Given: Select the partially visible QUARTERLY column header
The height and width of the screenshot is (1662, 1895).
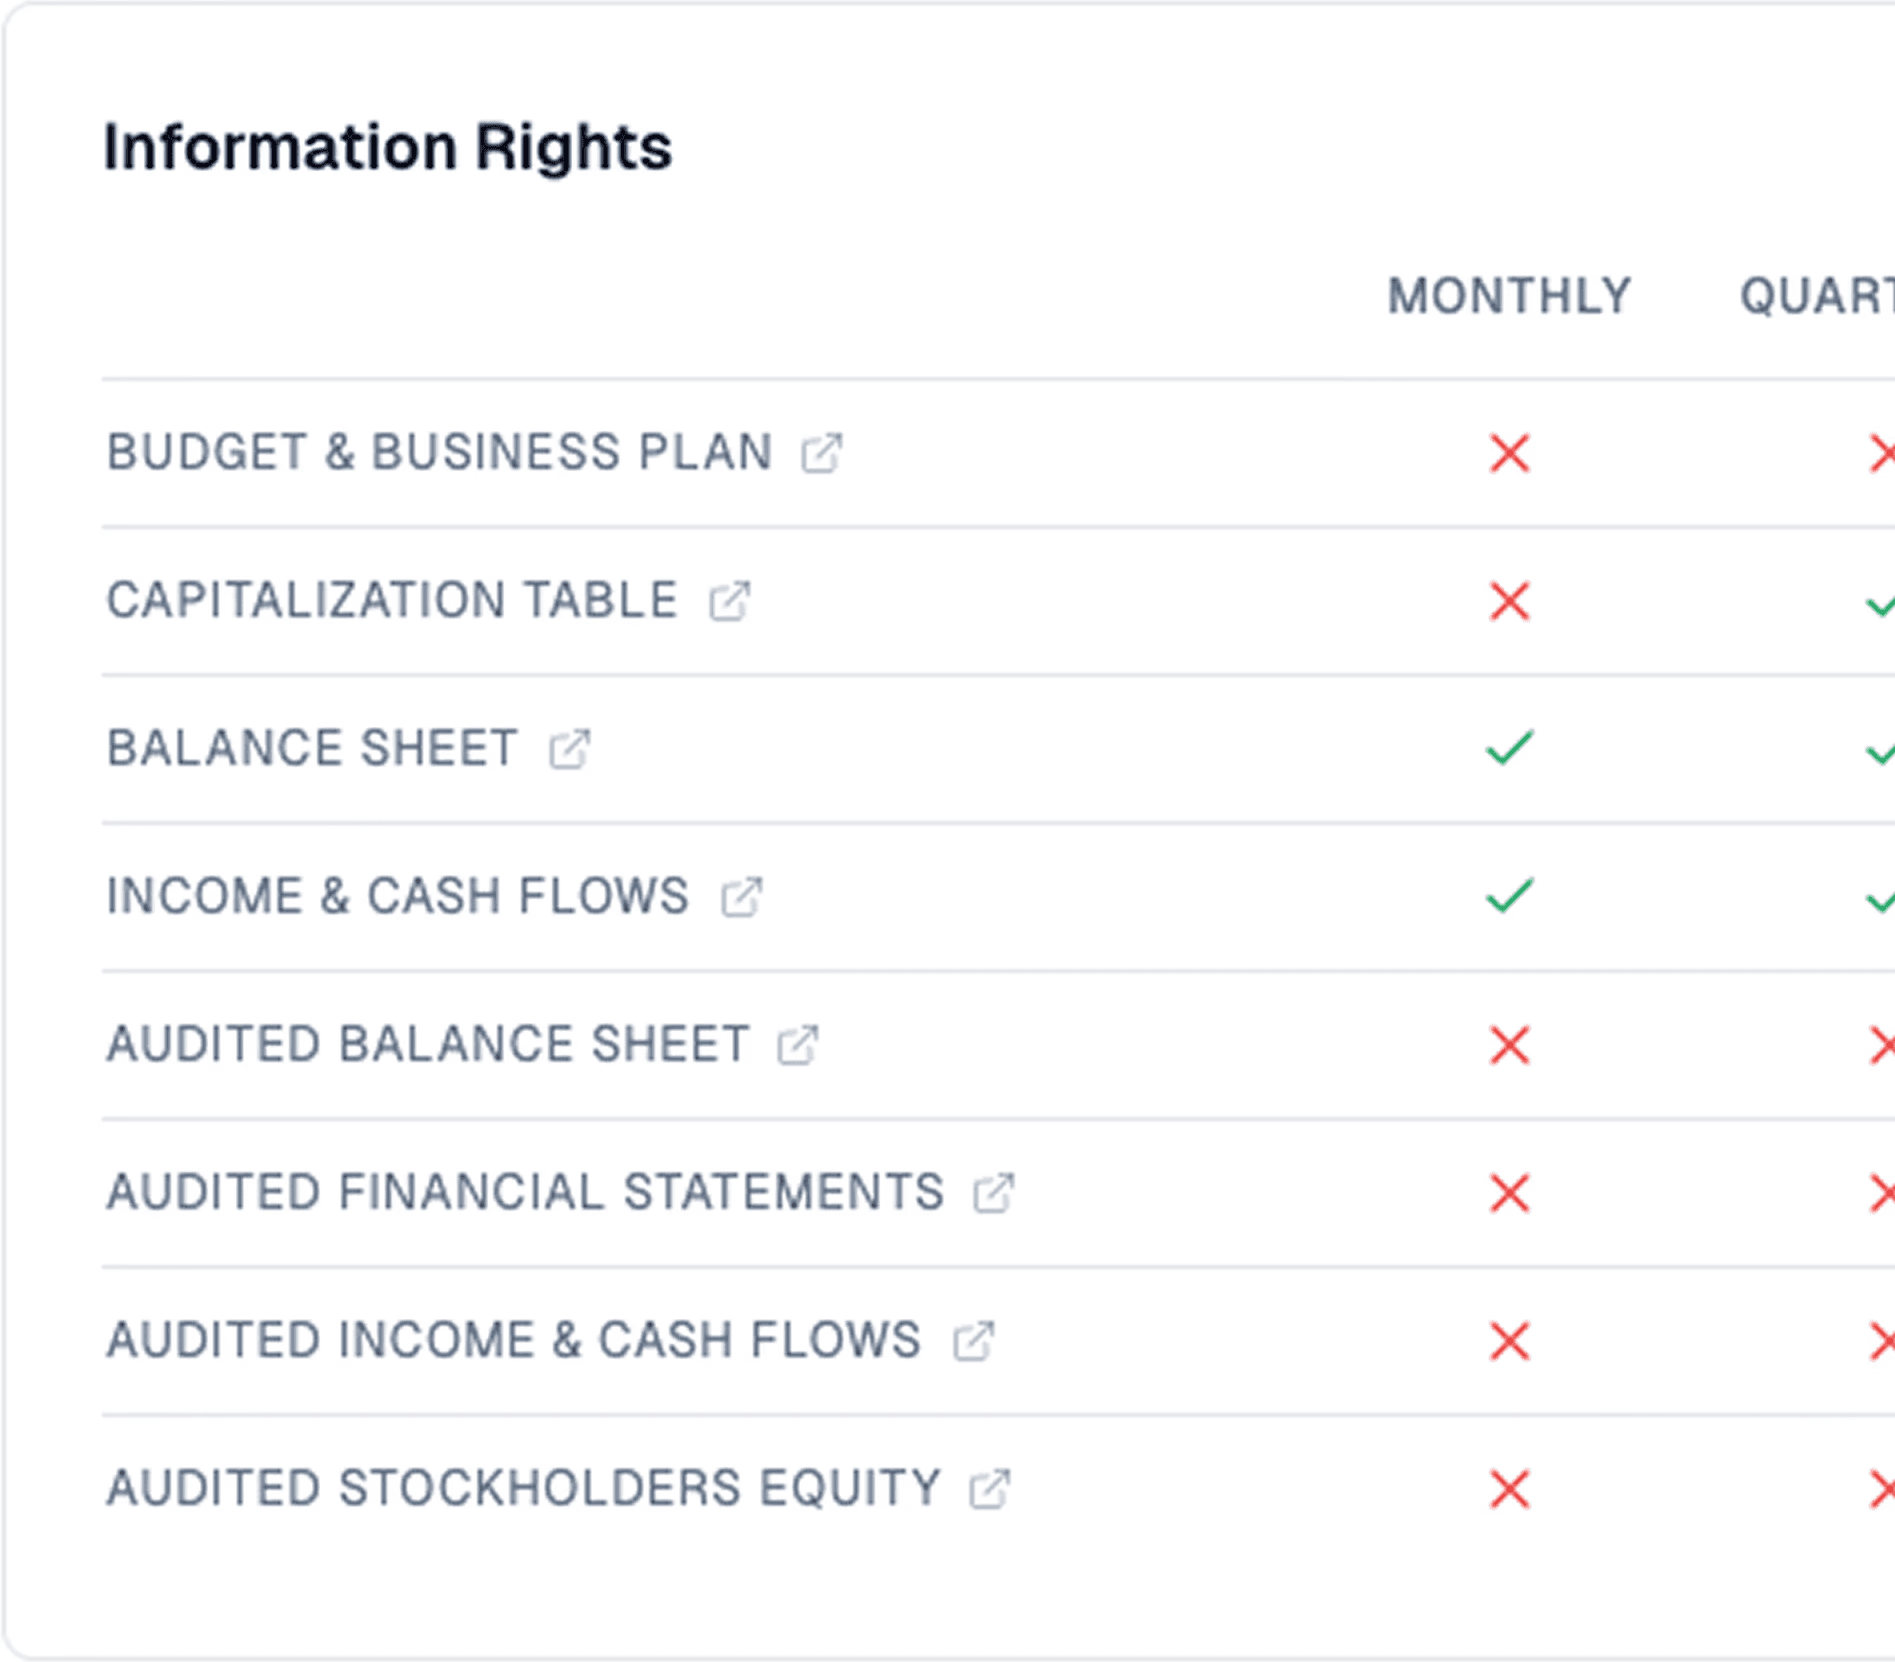Looking at the screenshot, I should [1817, 297].
